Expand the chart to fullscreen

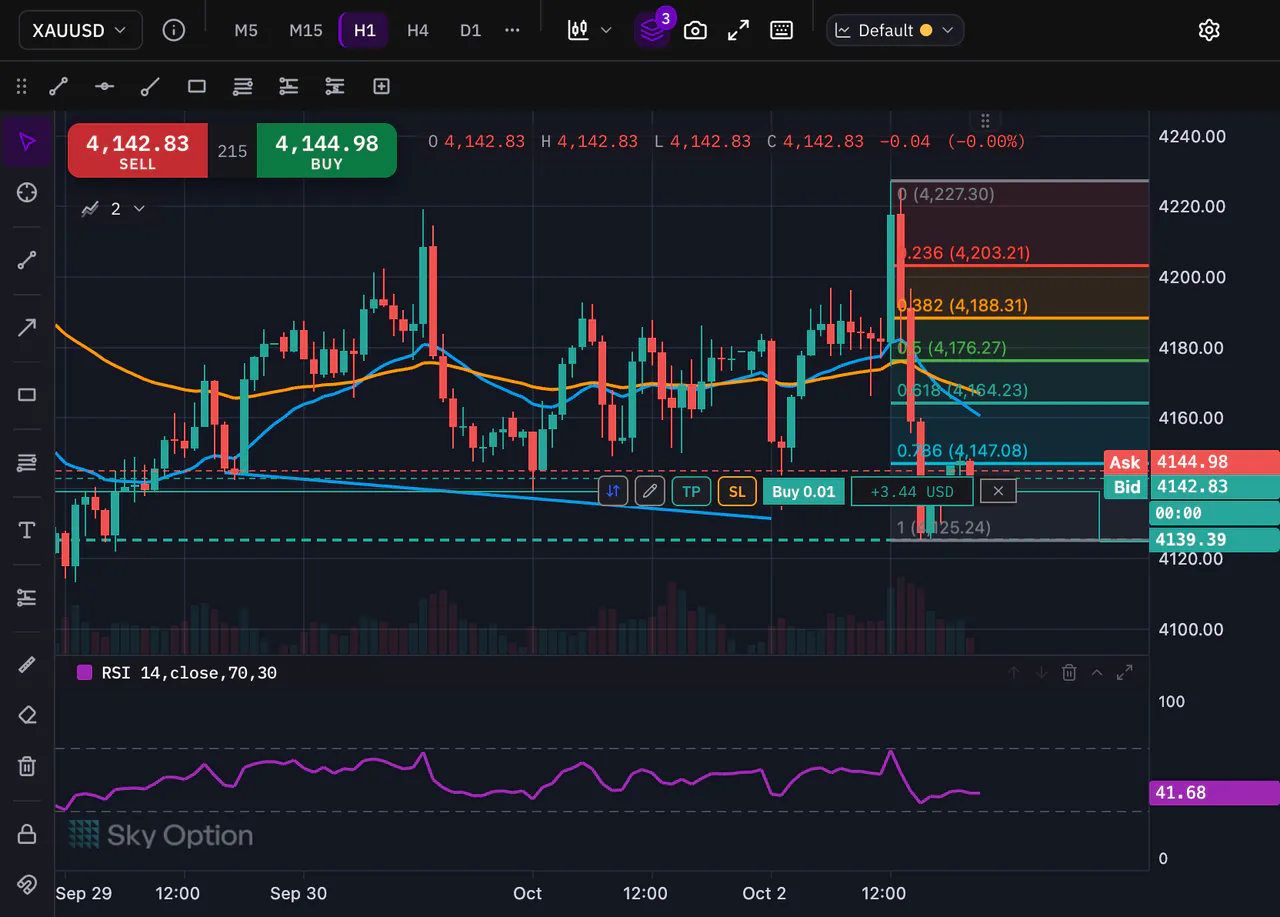[x=738, y=30]
